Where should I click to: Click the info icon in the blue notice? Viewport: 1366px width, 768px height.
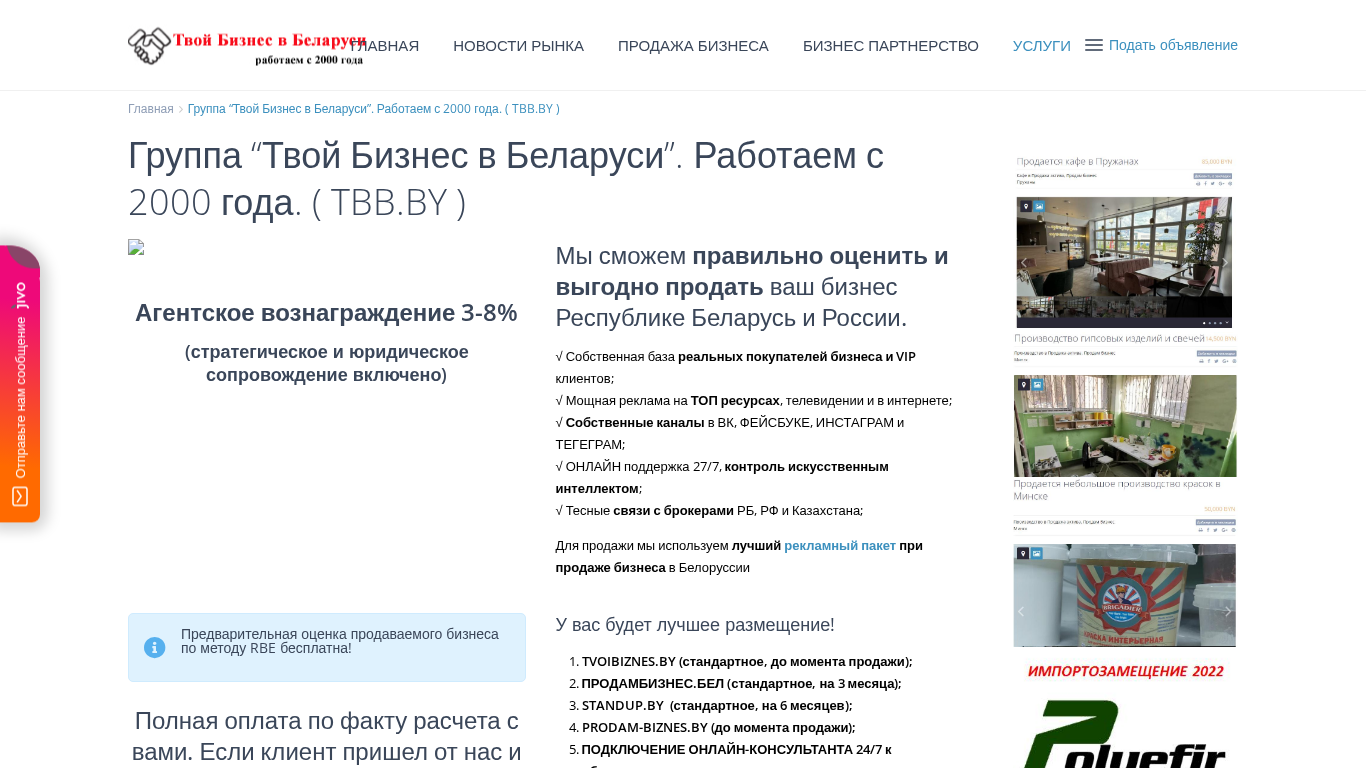(x=155, y=647)
